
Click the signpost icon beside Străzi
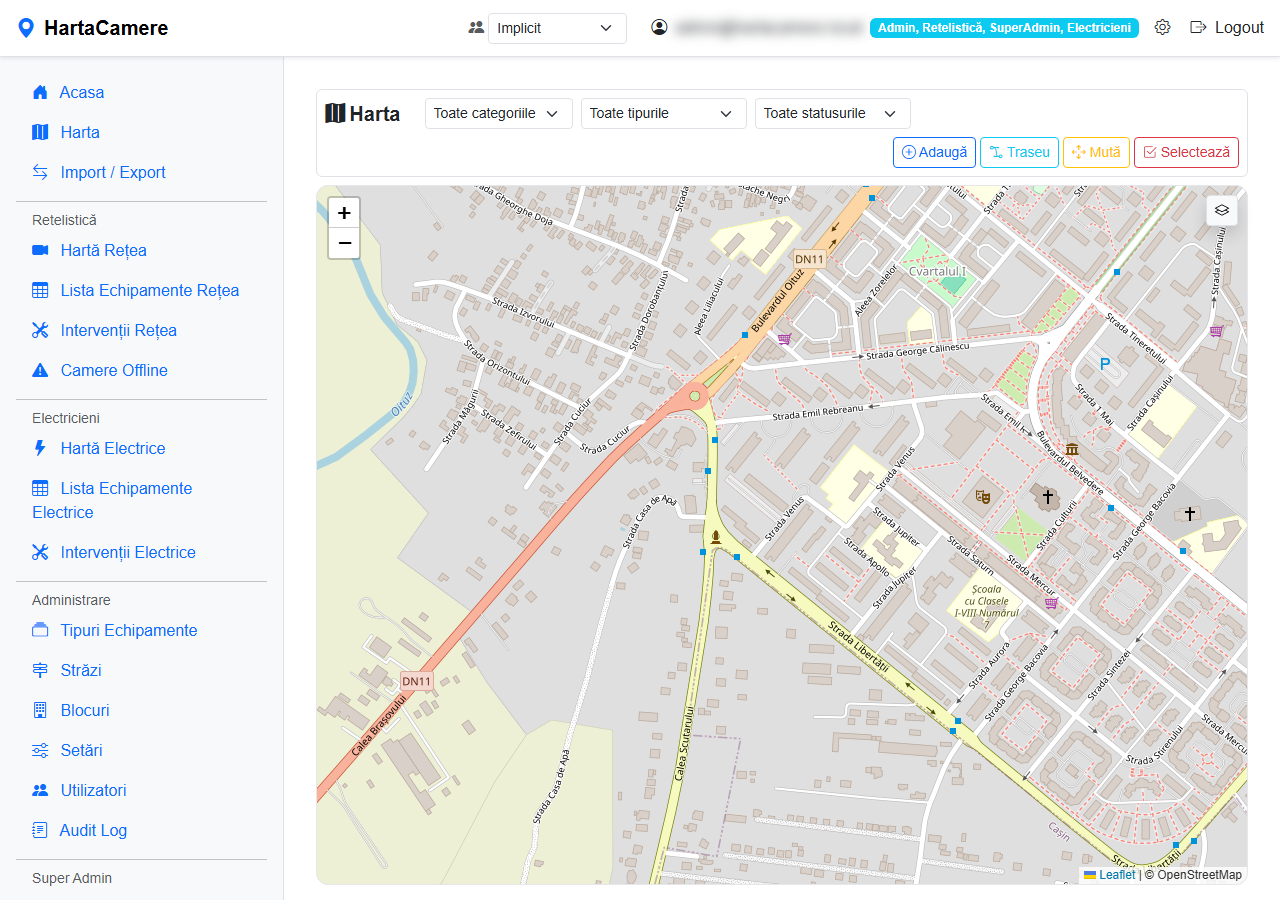[40, 670]
